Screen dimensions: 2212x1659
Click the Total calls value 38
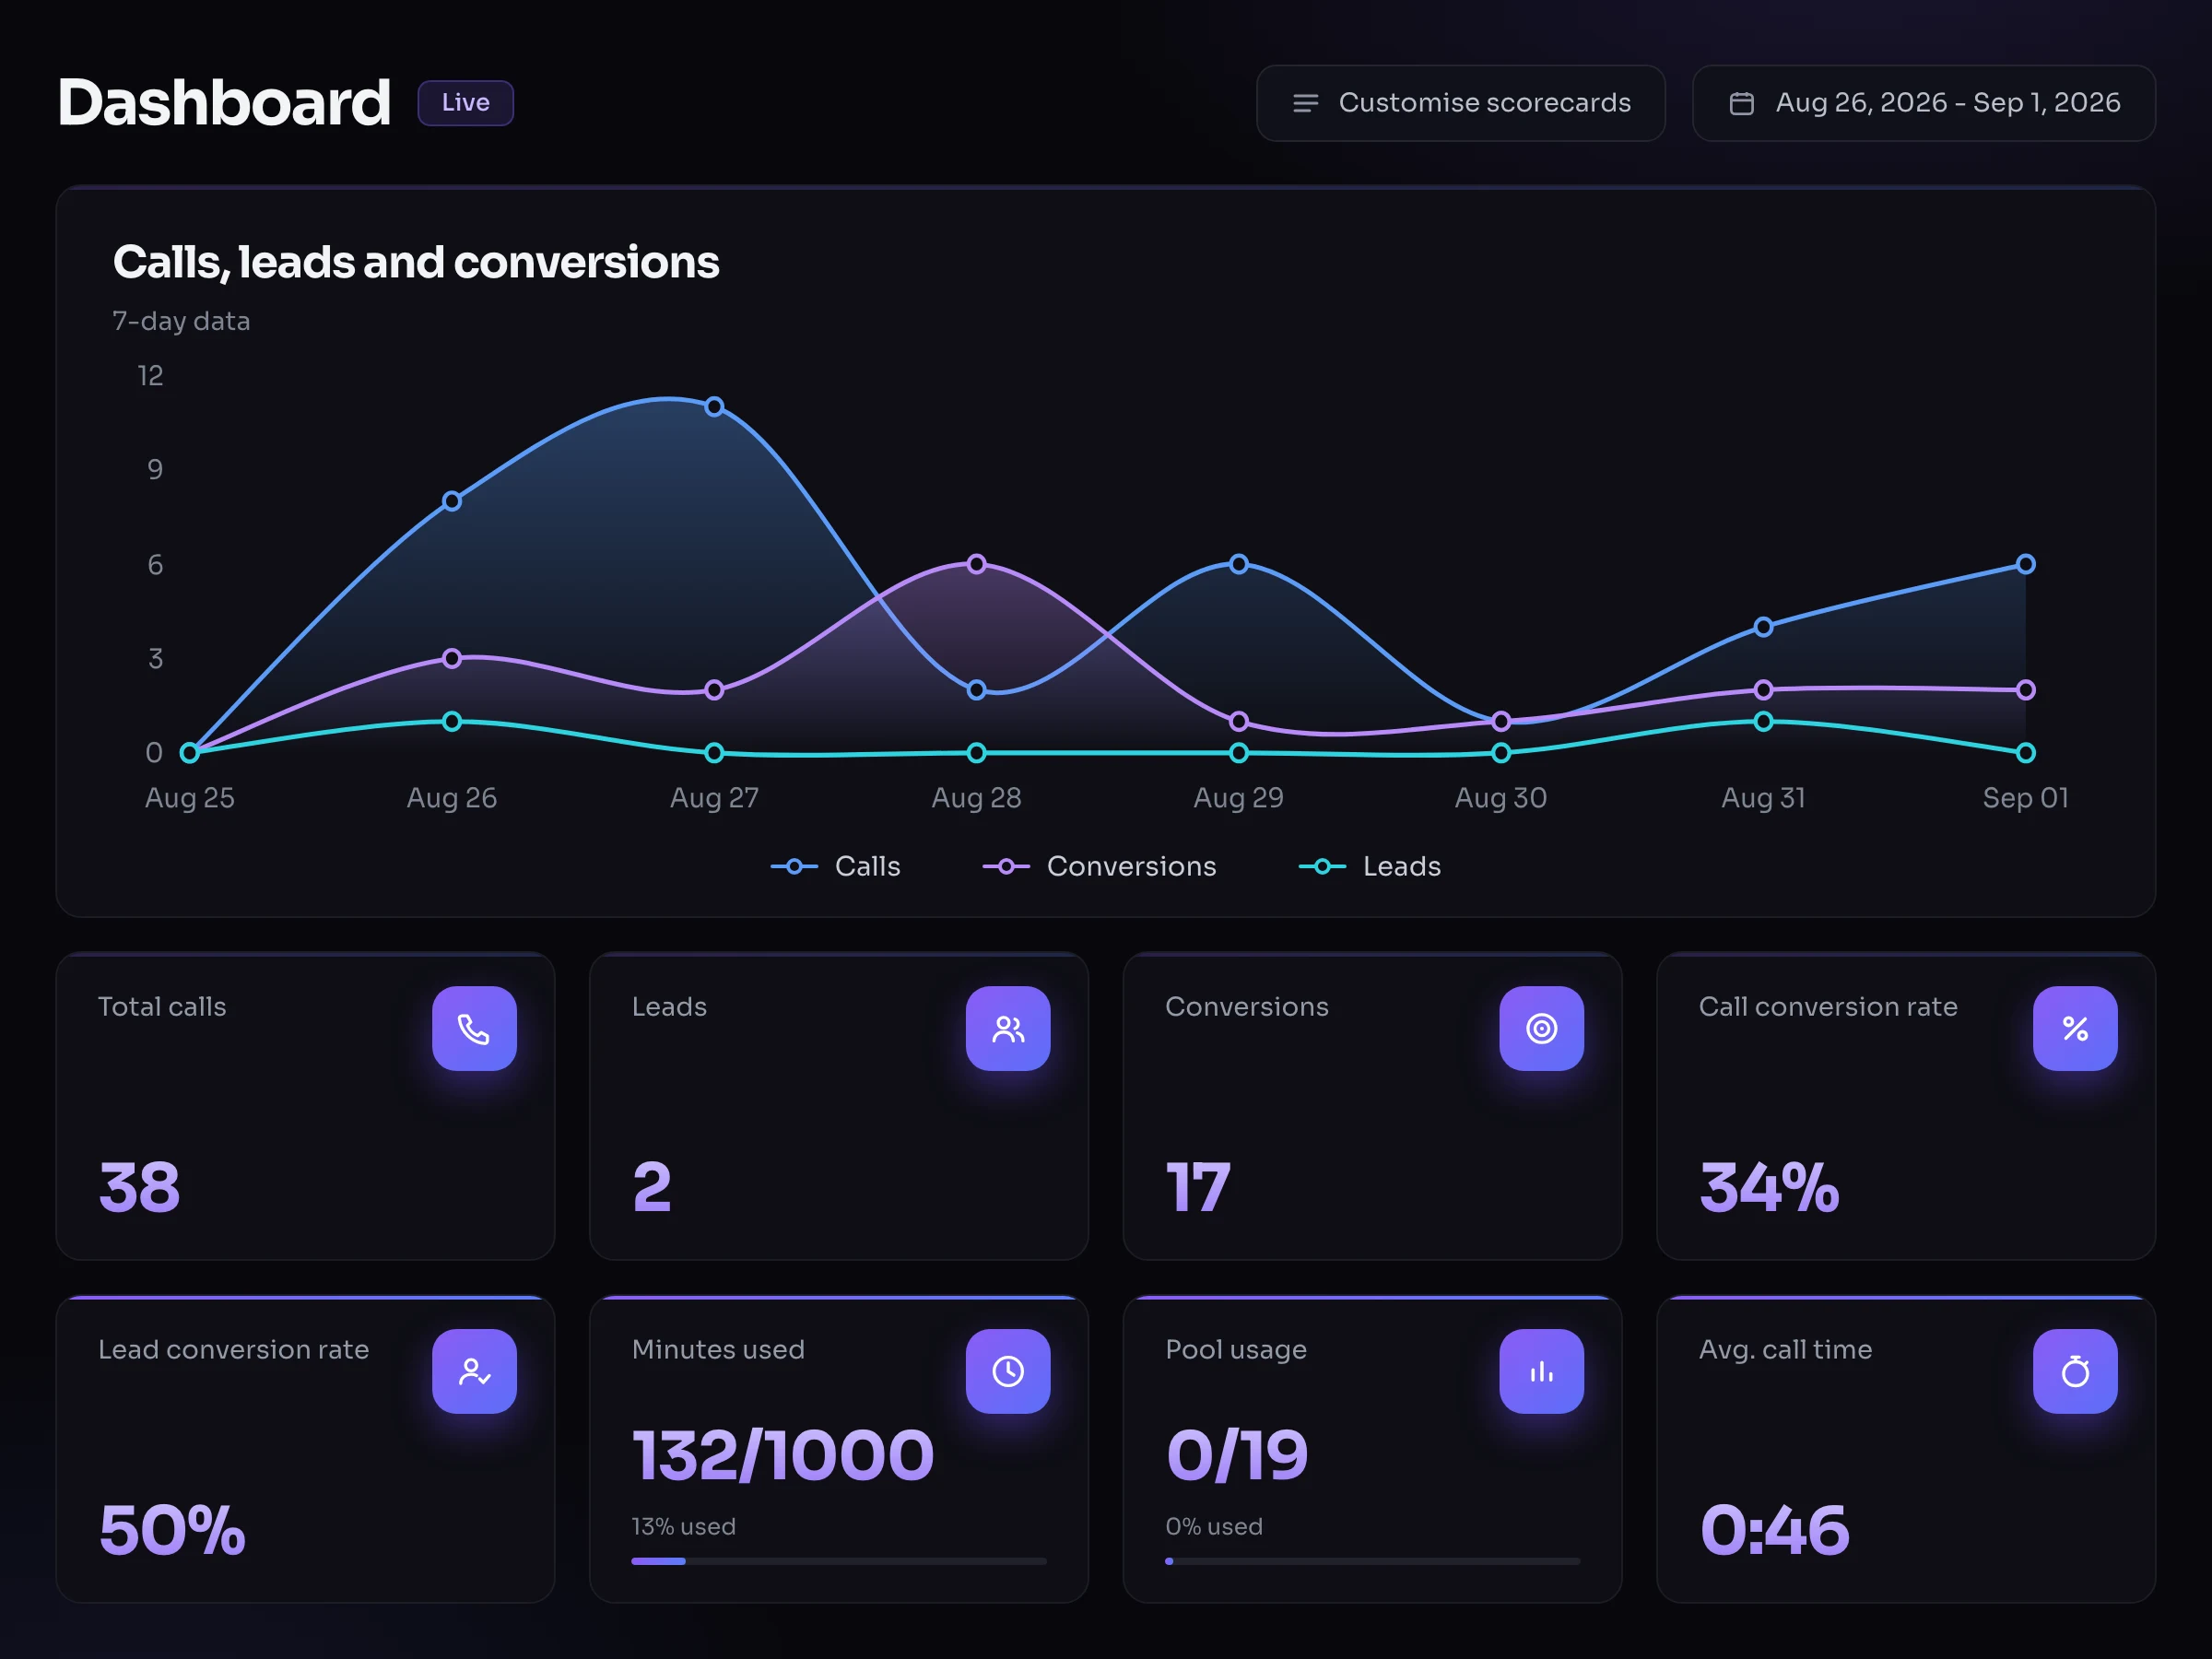[x=139, y=1188]
